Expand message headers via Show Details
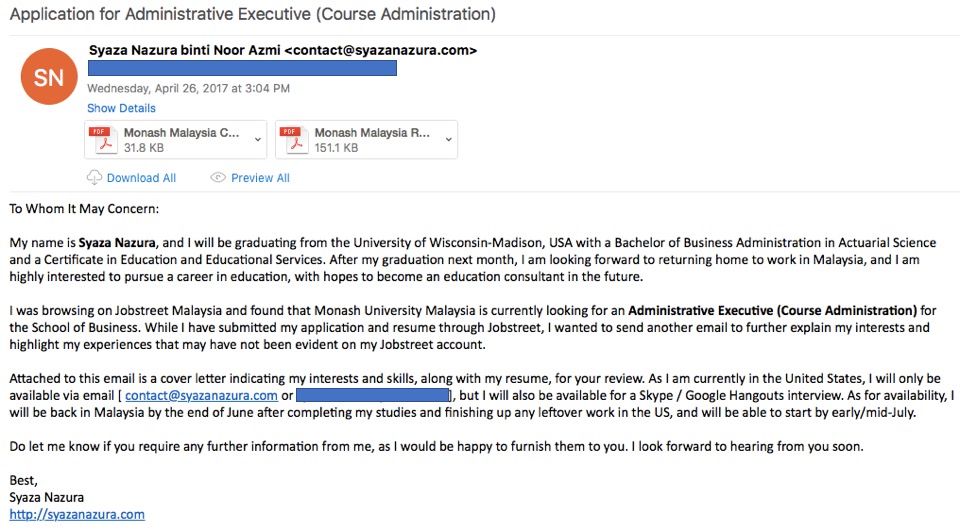 [121, 108]
